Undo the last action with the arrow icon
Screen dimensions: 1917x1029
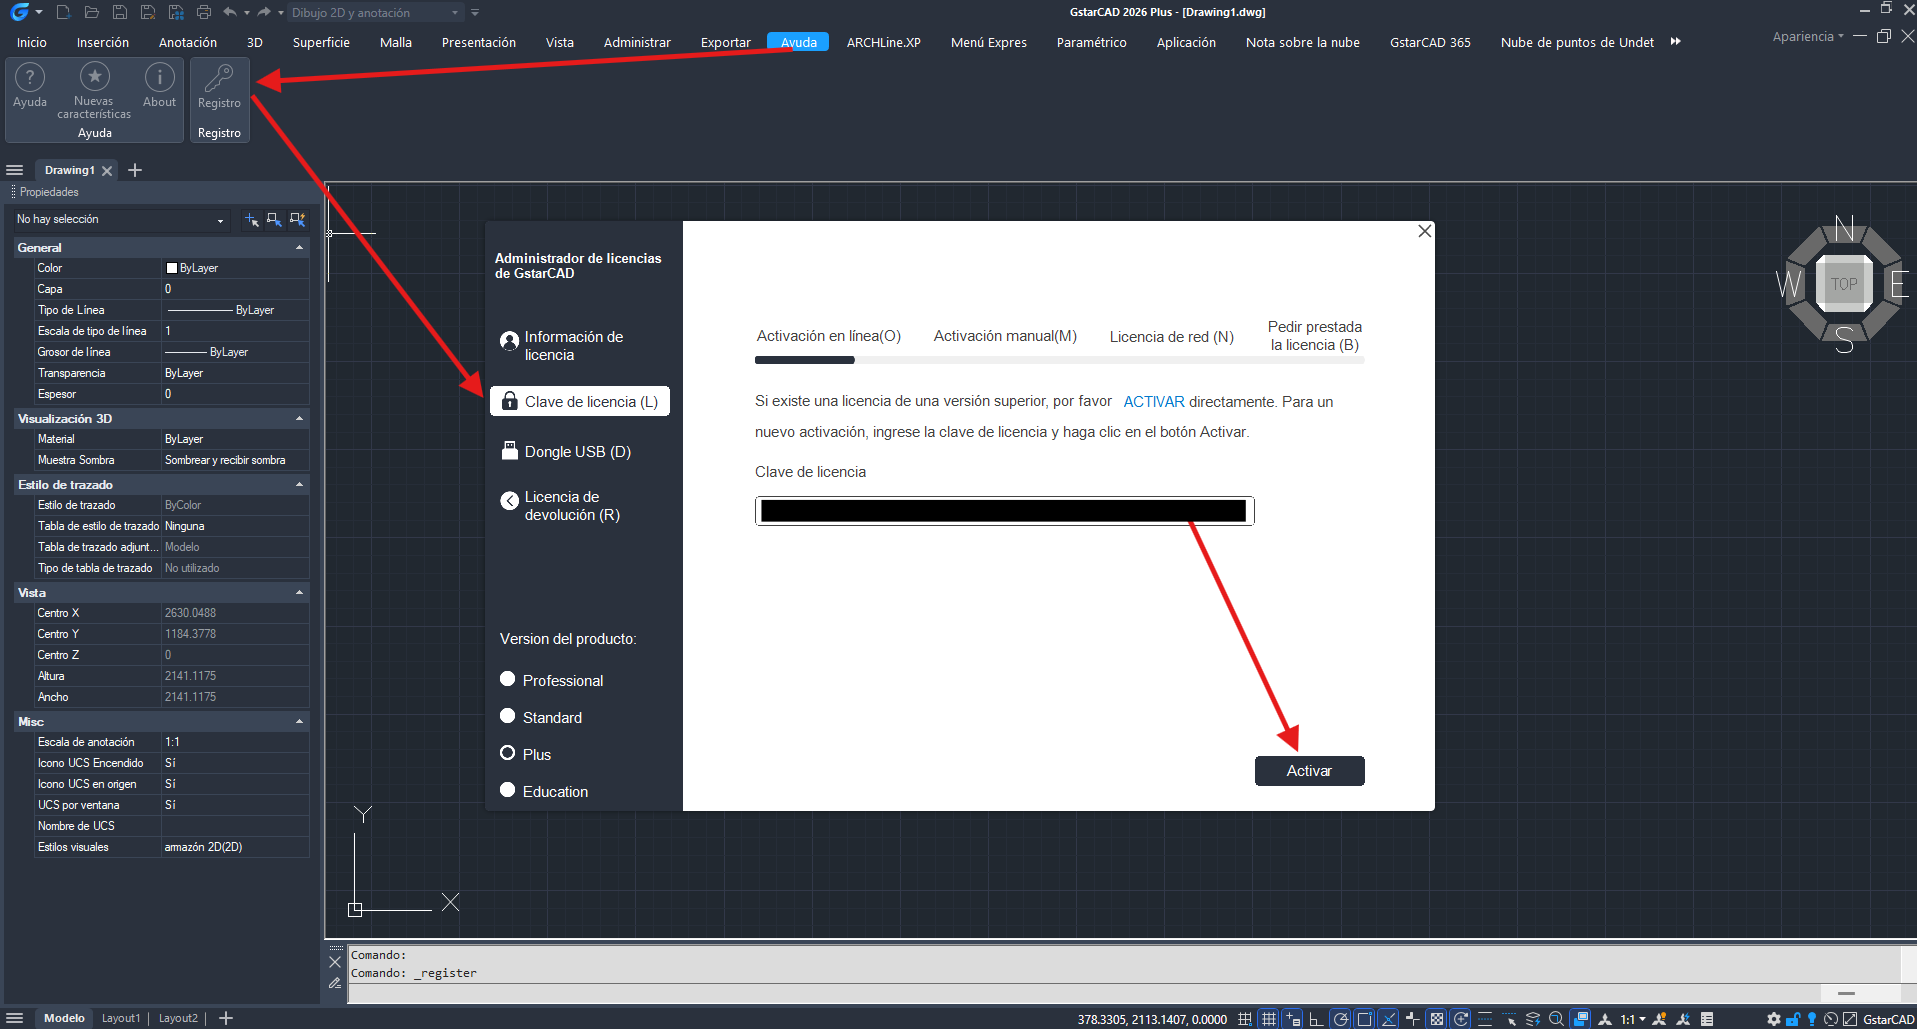point(231,12)
